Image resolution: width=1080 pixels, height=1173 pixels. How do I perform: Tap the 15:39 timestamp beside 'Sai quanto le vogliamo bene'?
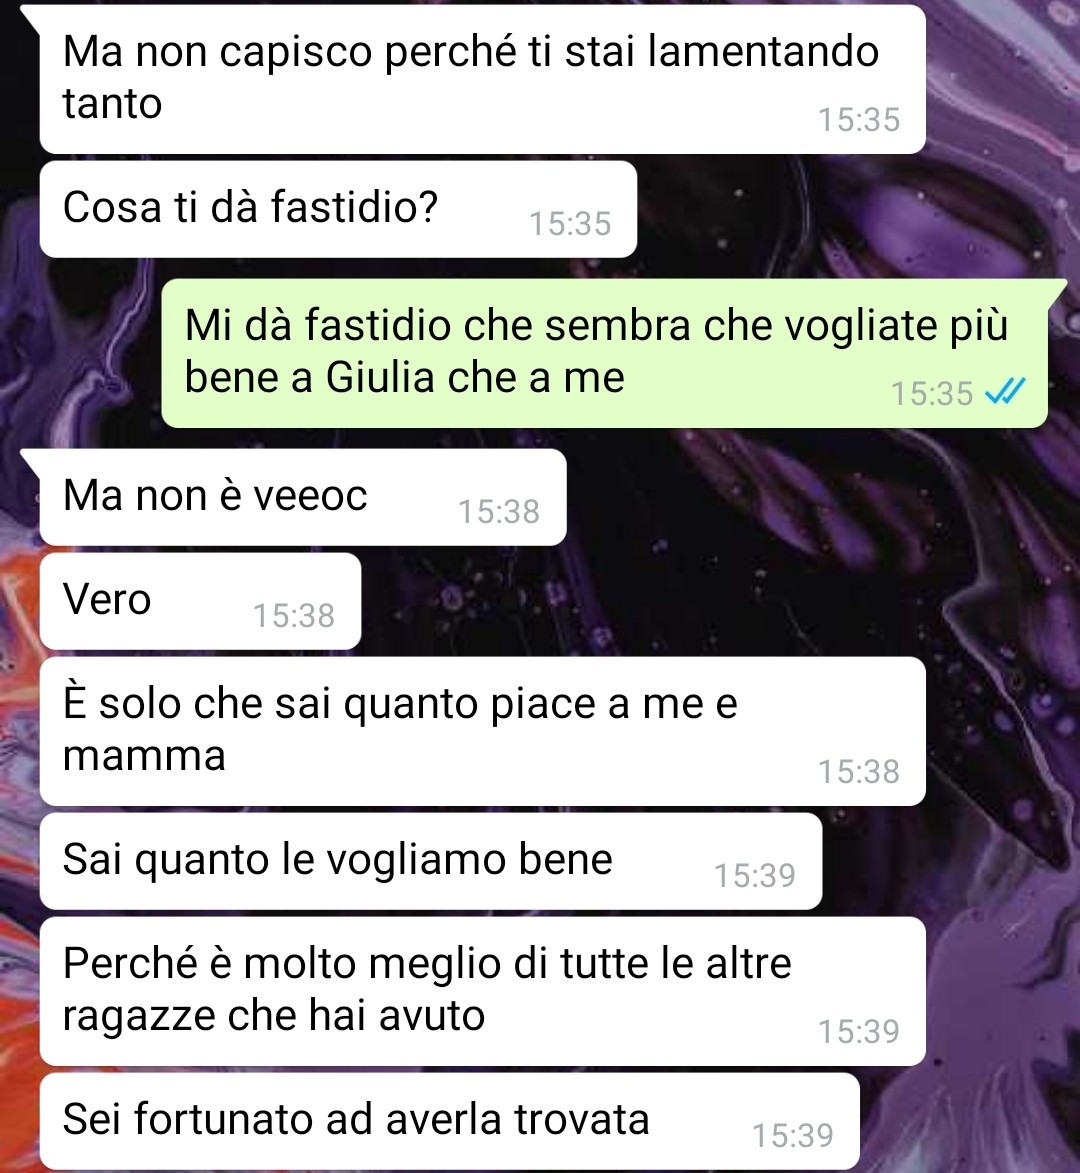[x=755, y=876]
